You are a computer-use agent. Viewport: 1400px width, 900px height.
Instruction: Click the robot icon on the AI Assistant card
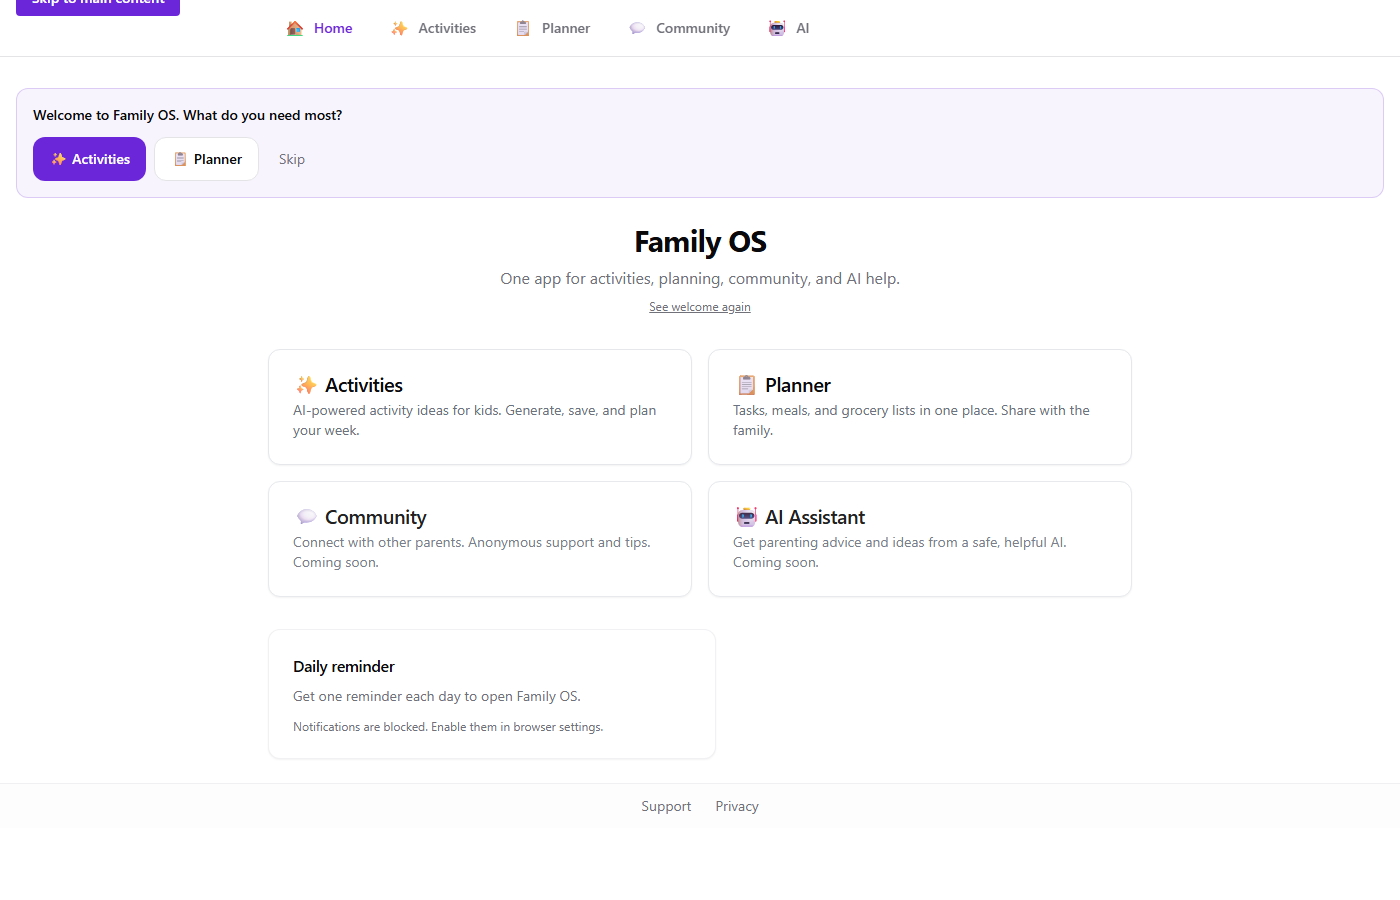coord(746,516)
